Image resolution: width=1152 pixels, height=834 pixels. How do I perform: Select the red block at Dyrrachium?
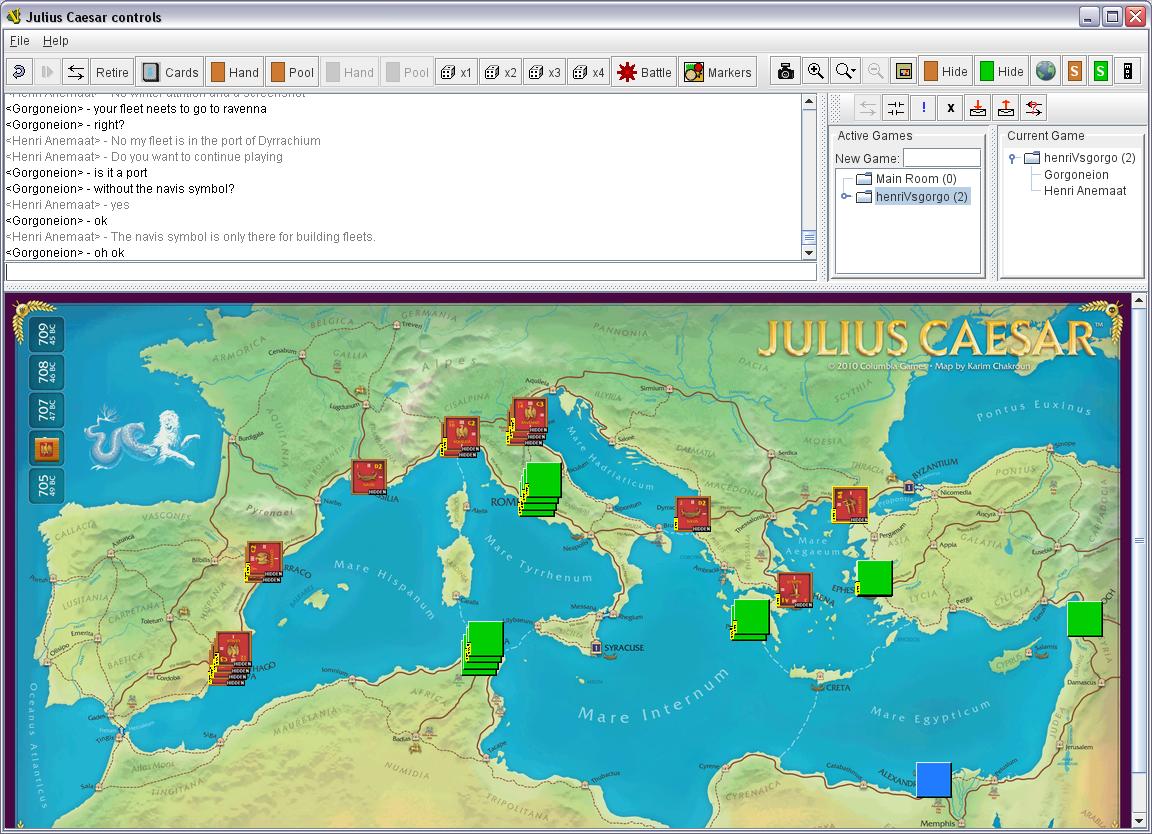(692, 514)
